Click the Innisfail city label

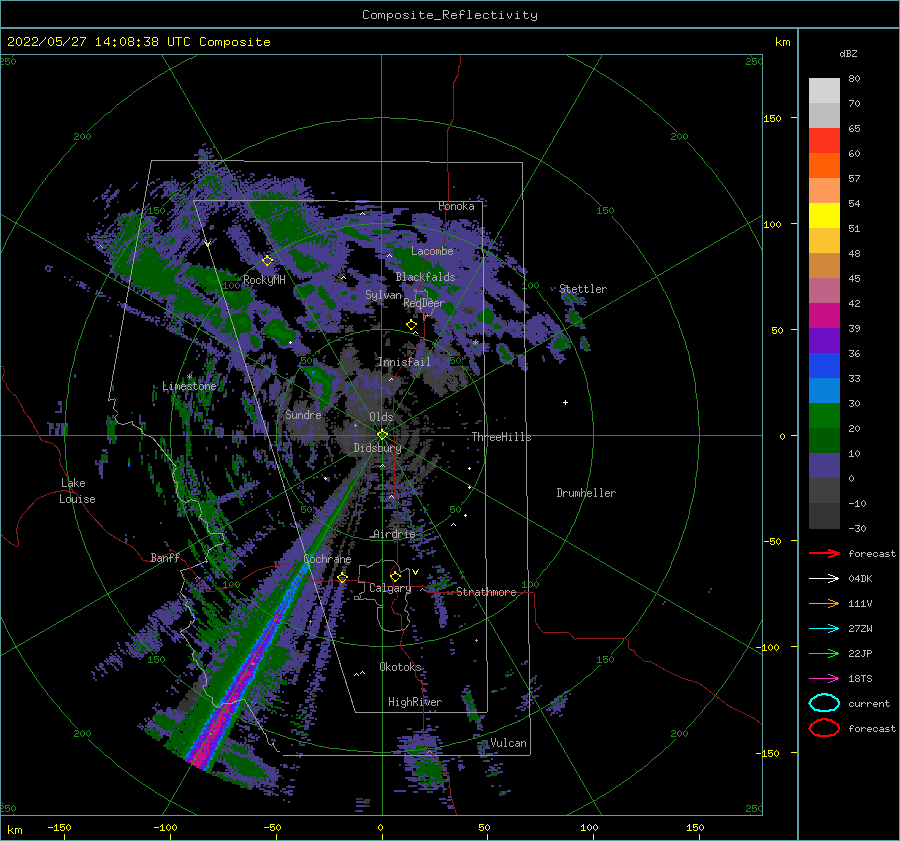(x=404, y=362)
